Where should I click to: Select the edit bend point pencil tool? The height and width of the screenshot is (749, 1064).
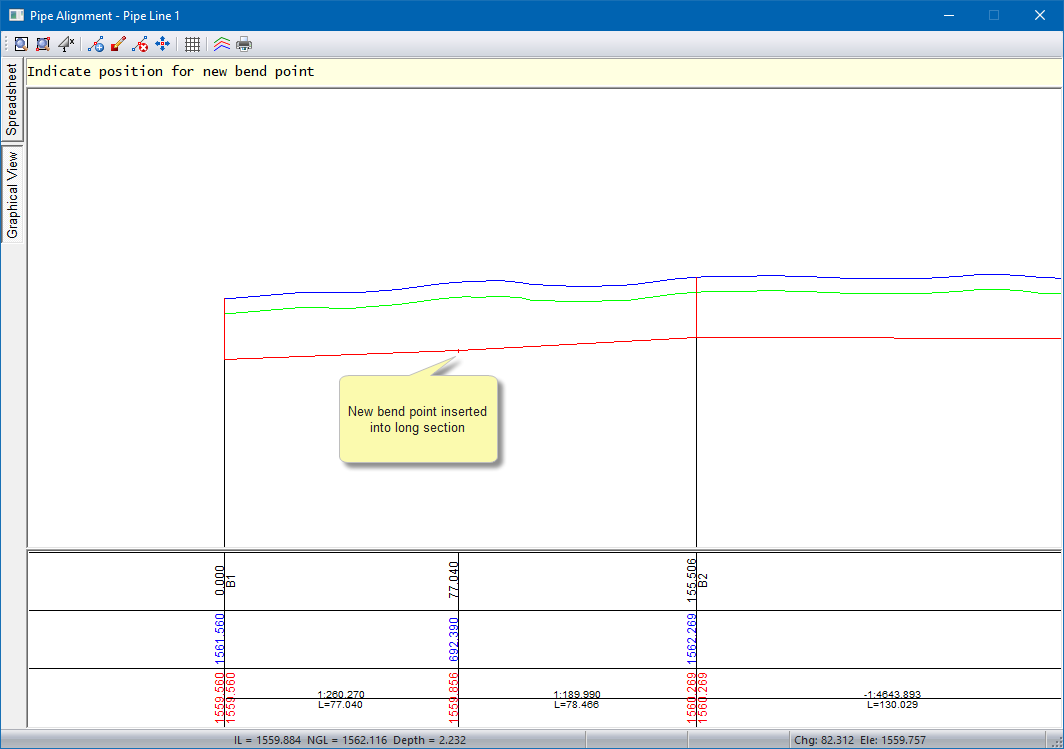point(118,44)
